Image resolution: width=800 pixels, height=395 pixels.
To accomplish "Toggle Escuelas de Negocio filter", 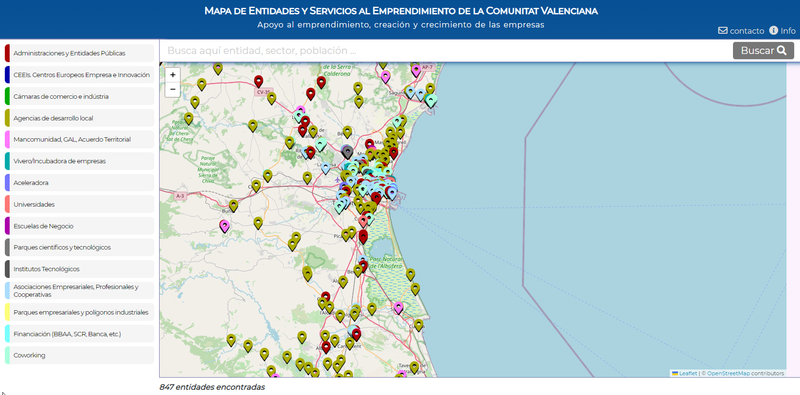I will 79,226.
